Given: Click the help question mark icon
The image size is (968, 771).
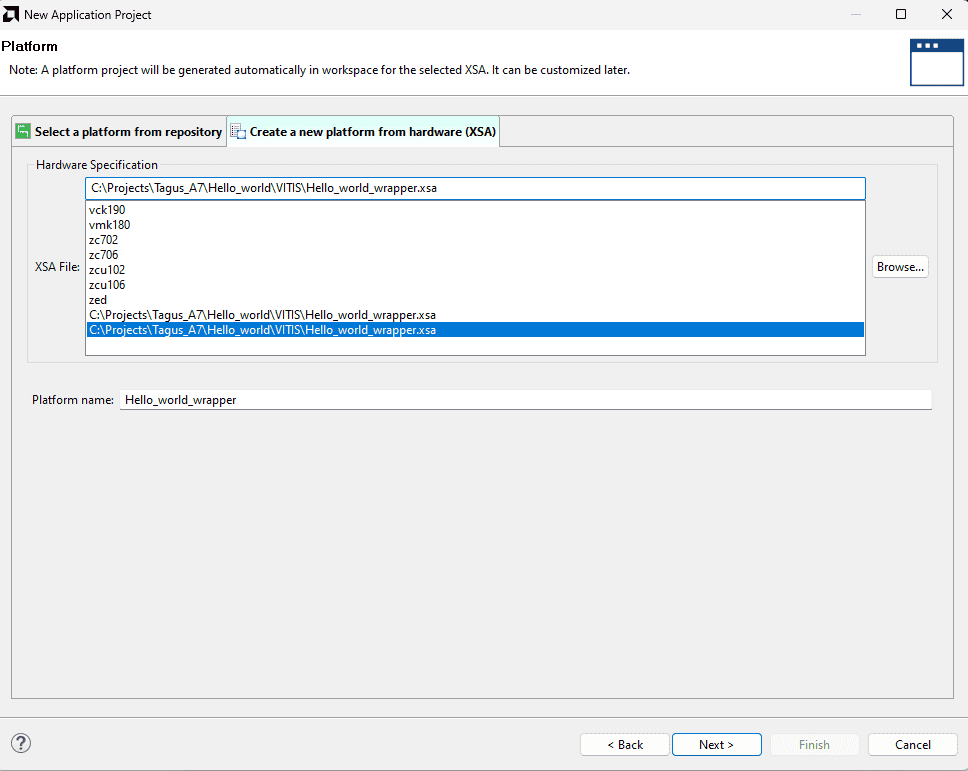Looking at the screenshot, I should pyautogui.click(x=21, y=743).
